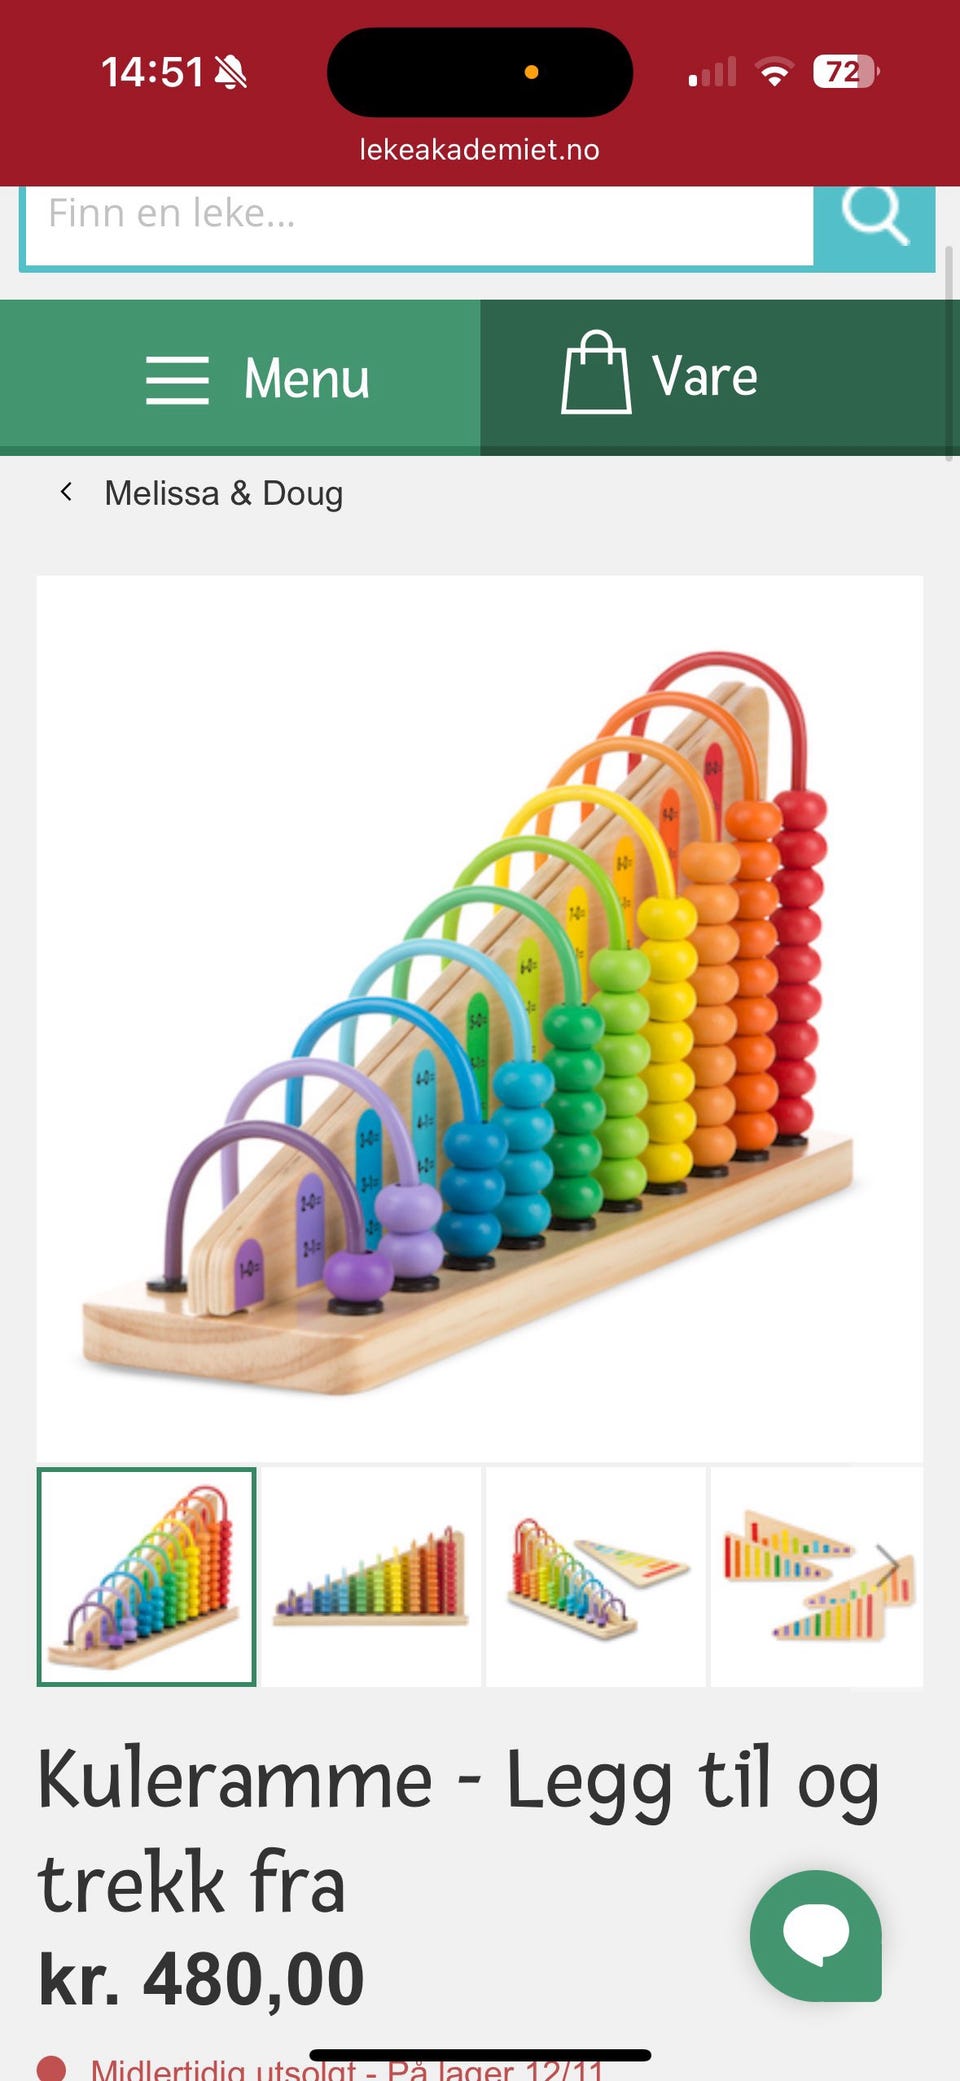Screen dimensions: 960x2081
Task: Select the third thumbnail with separate board
Action: click(x=596, y=1577)
